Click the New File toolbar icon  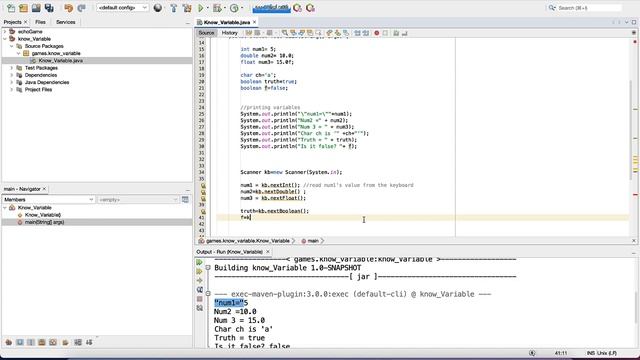click(11, 8)
